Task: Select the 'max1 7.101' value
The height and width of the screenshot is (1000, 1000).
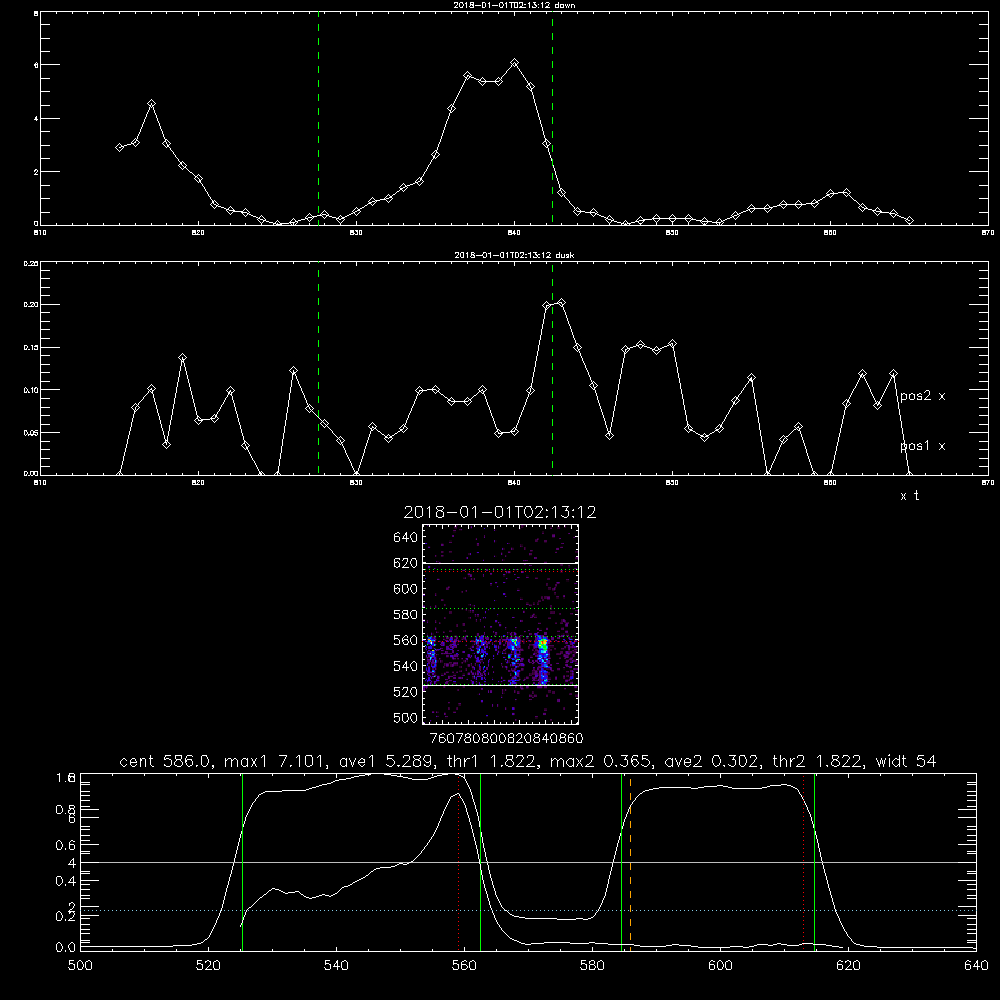Action: pyautogui.click(x=275, y=761)
